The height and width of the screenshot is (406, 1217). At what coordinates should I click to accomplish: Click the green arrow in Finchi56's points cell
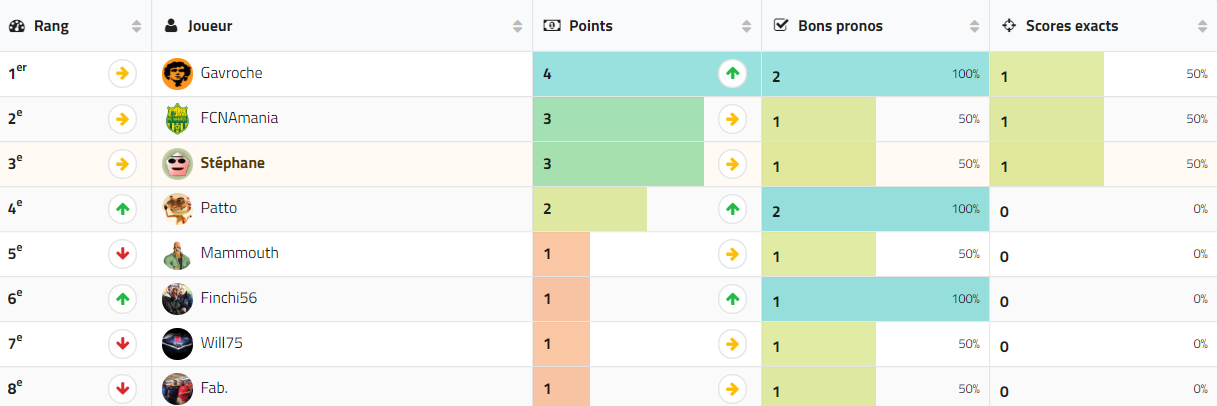coord(732,299)
